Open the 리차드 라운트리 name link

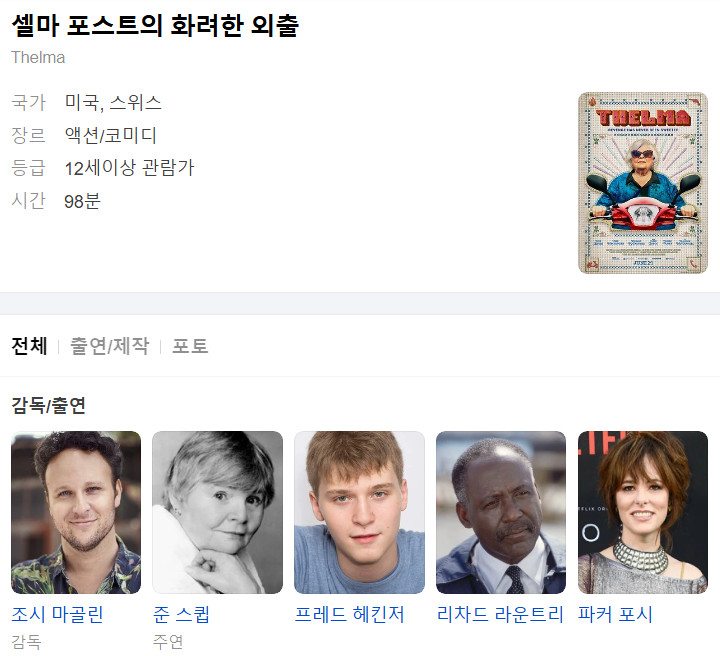[x=500, y=614]
